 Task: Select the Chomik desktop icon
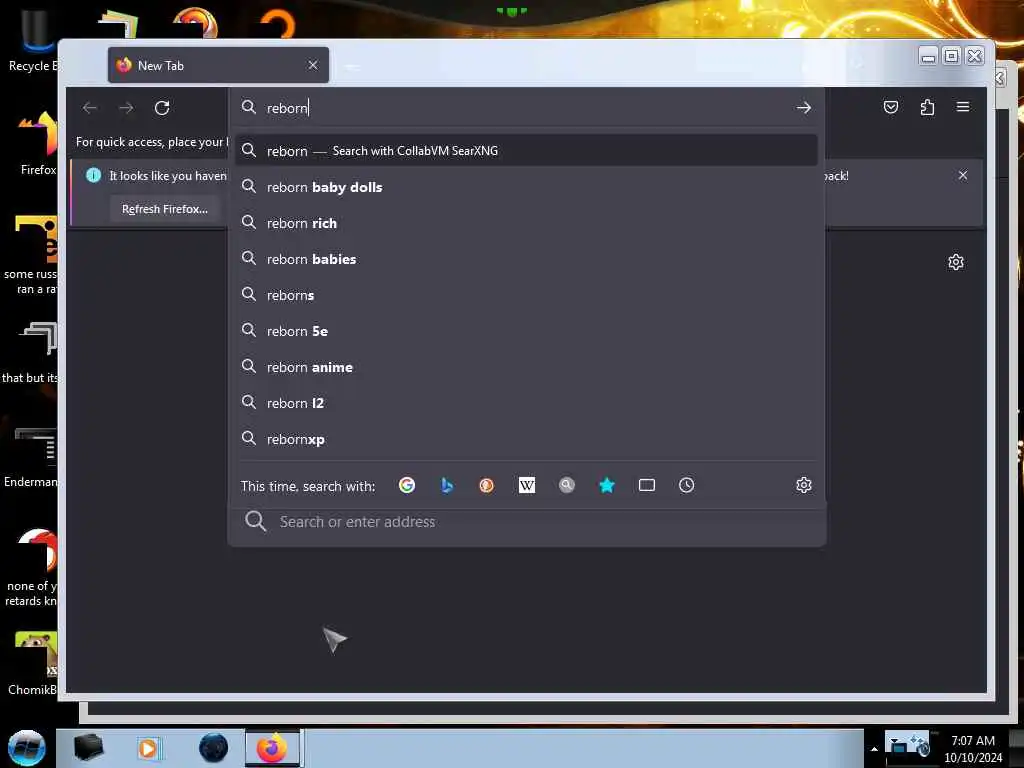(x=33, y=664)
